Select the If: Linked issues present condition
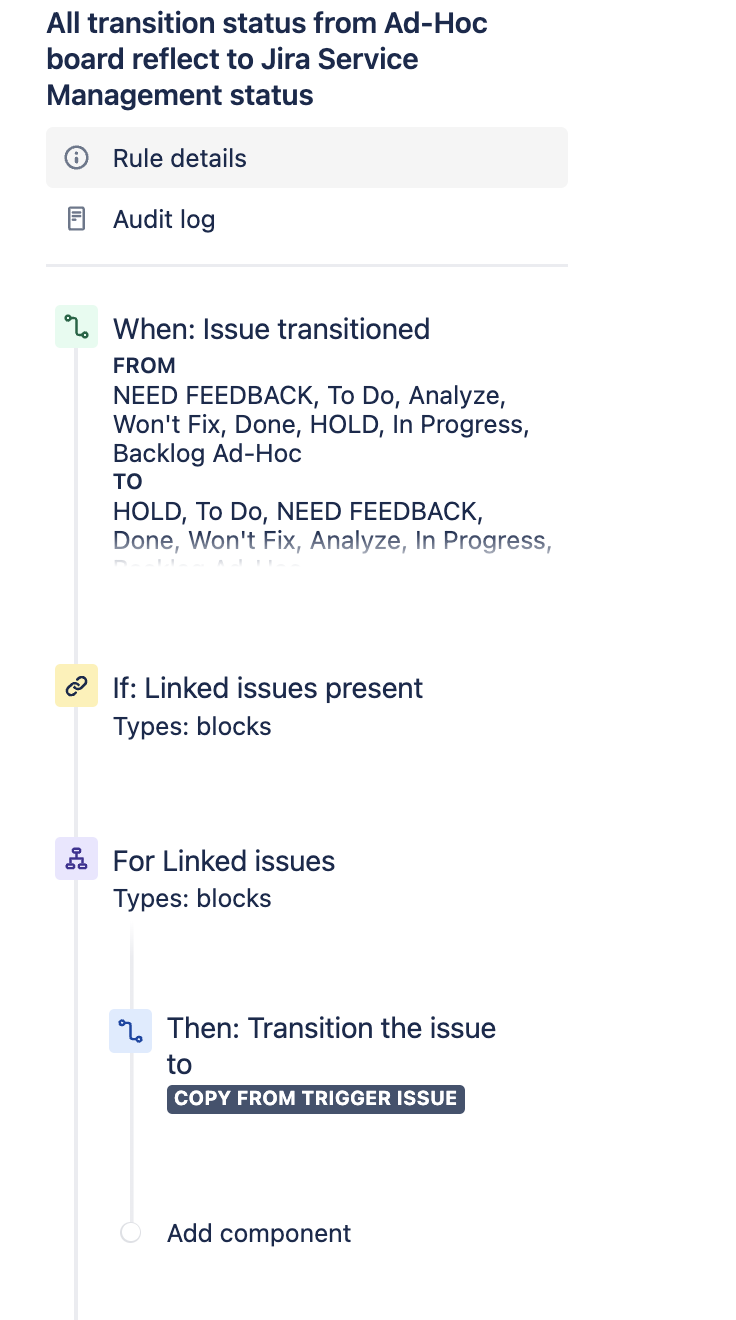Viewport: 736px width, 1320px height. click(268, 688)
